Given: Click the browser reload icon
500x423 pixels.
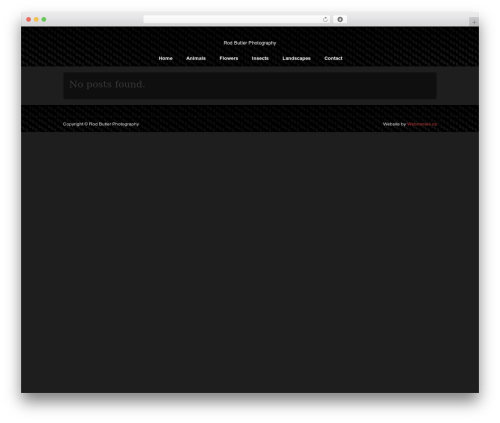Looking at the screenshot, I should [325, 19].
